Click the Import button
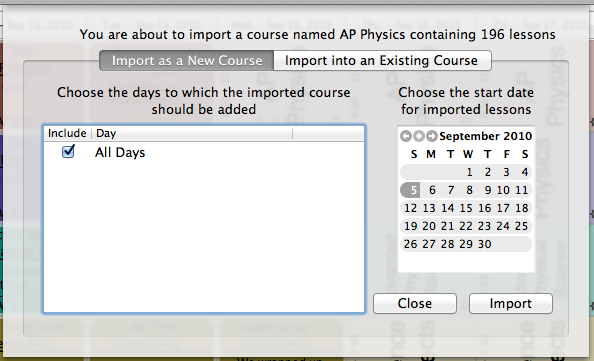 pos(511,303)
